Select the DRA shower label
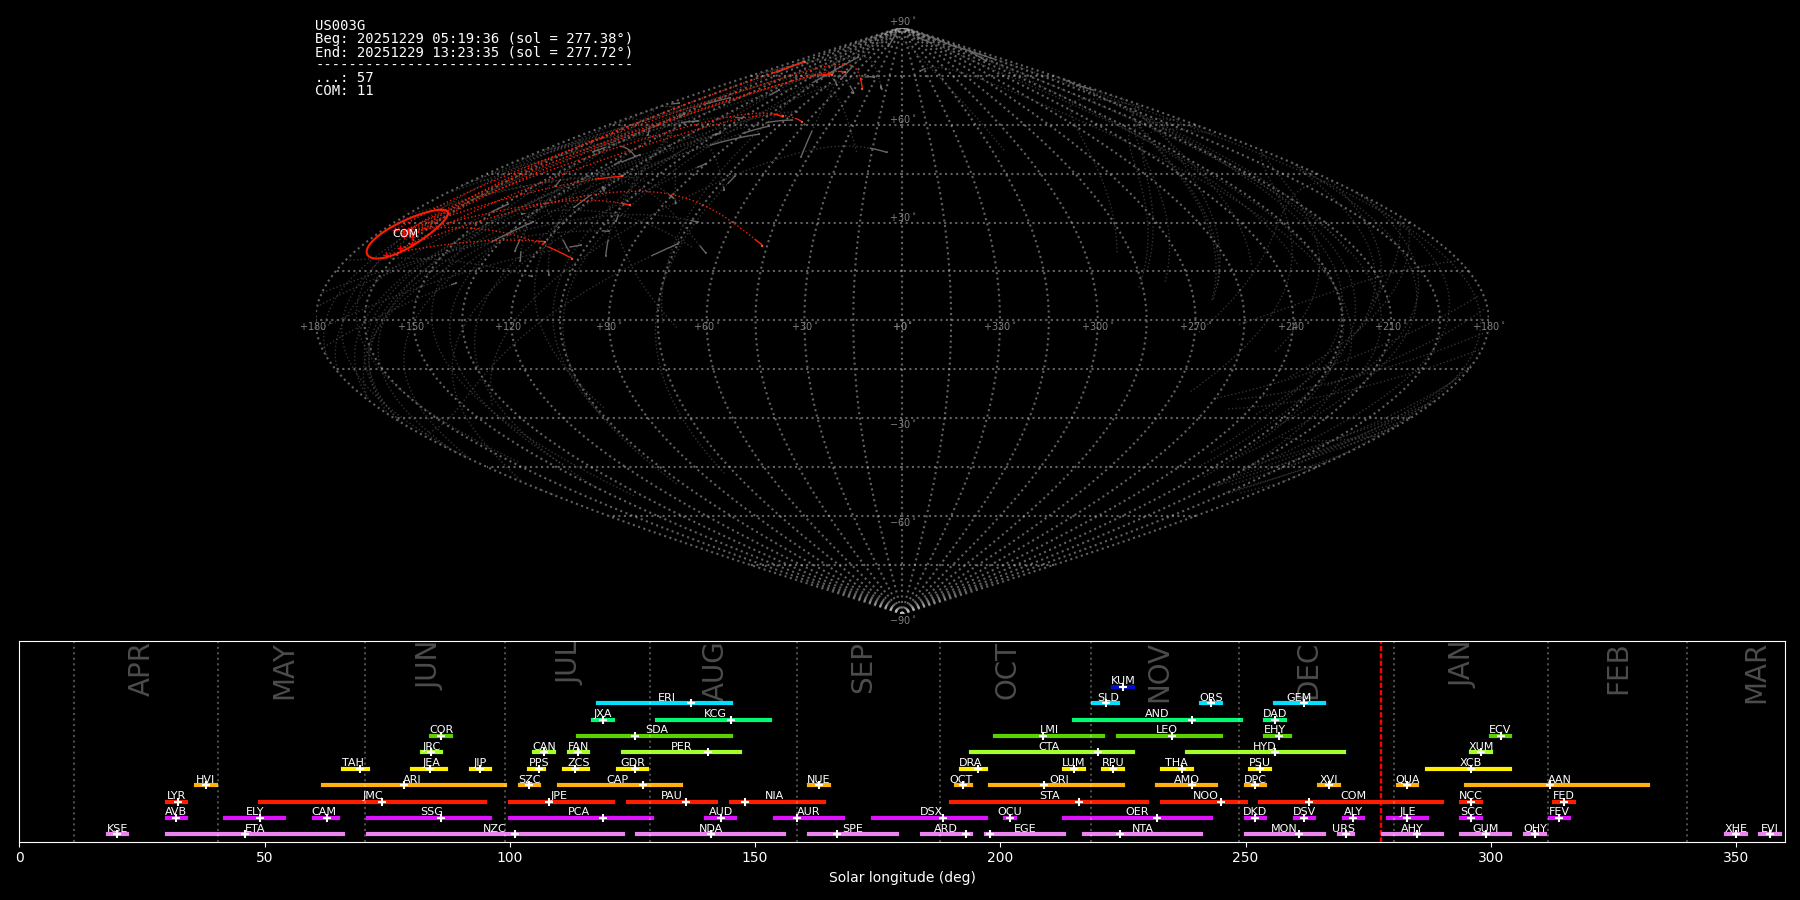Screen dimensions: 1800x900 coord(970,763)
